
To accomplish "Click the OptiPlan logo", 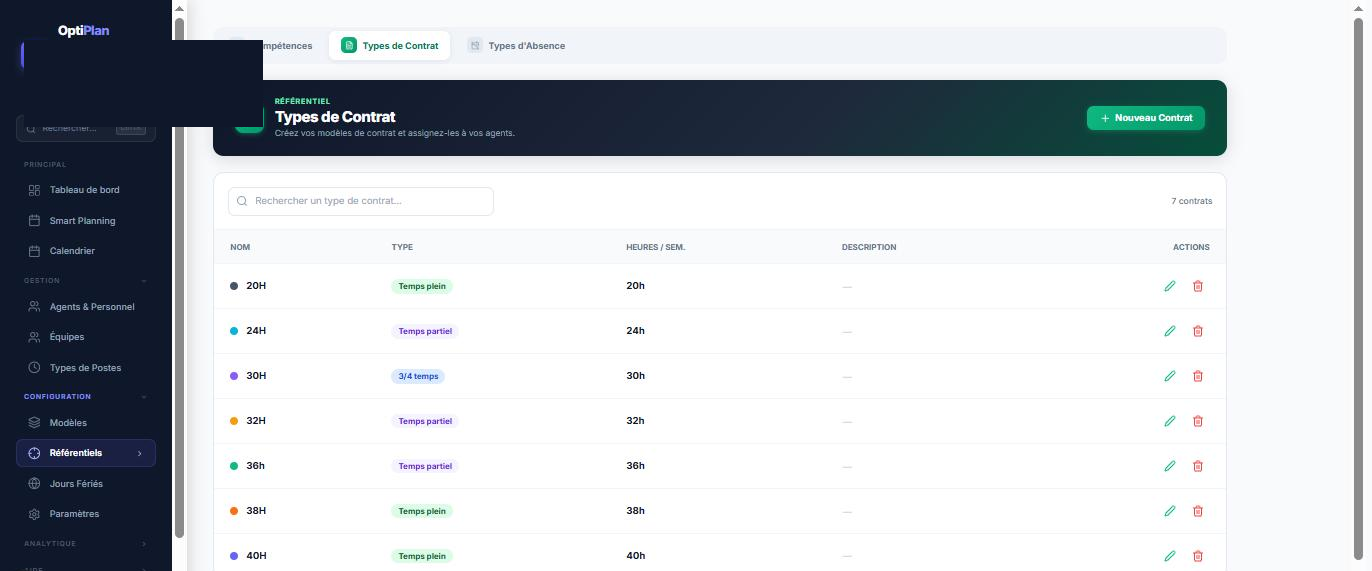I will point(84,31).
